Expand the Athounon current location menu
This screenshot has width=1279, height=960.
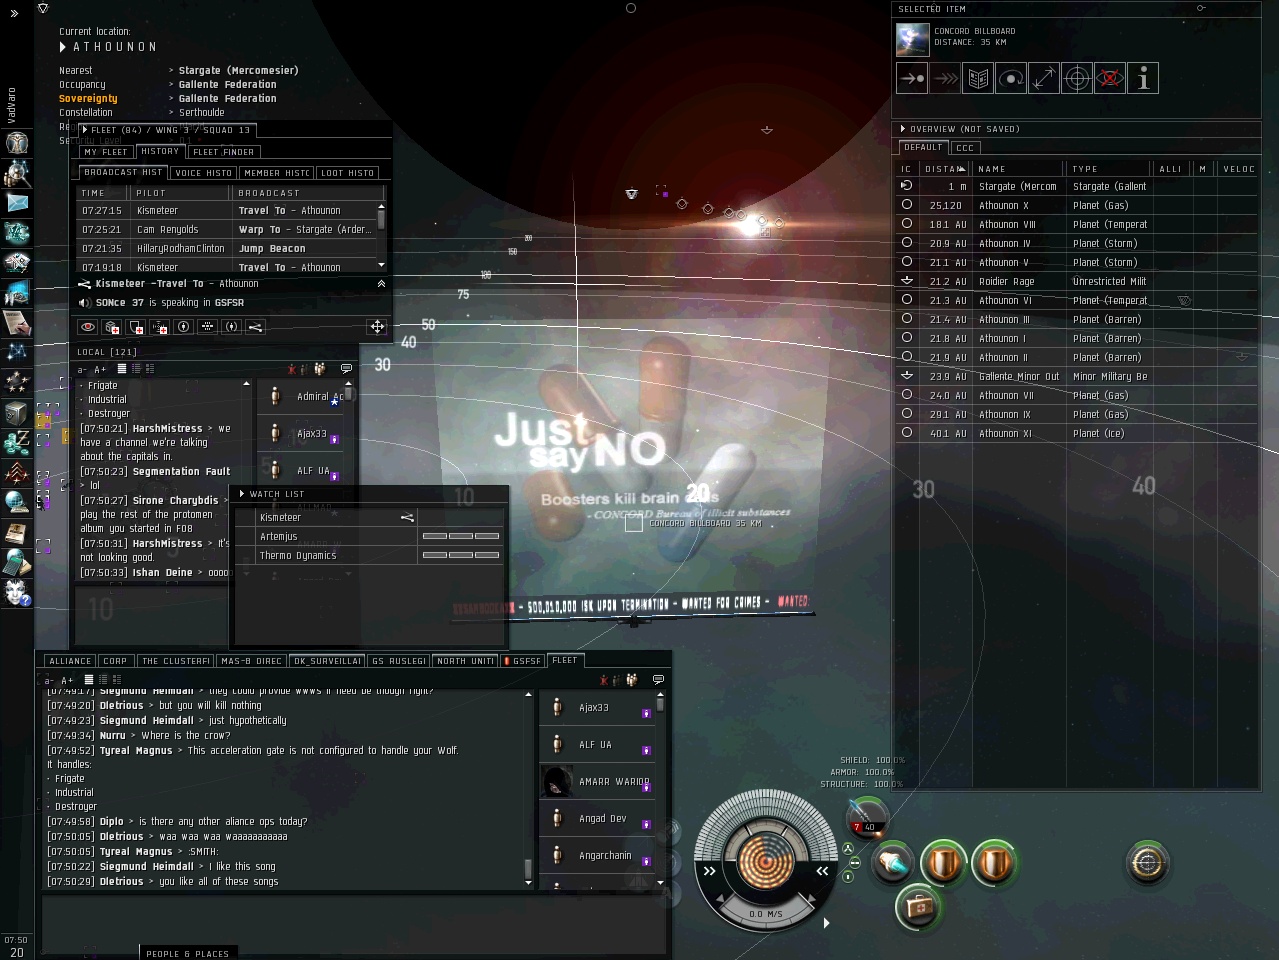tap(63, 47)
